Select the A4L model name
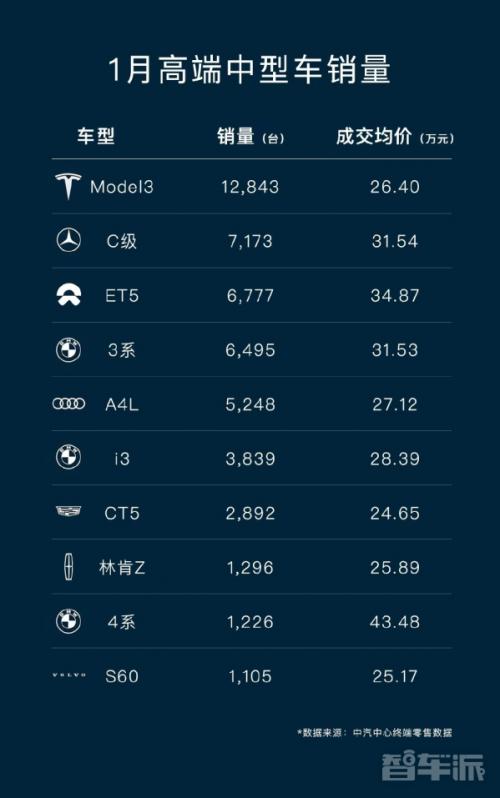The image size is (500, 798). [122, 404]
